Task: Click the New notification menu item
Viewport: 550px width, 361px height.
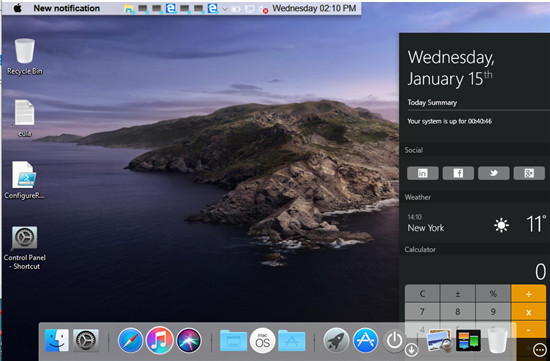Action: click(x=67, y=8)
